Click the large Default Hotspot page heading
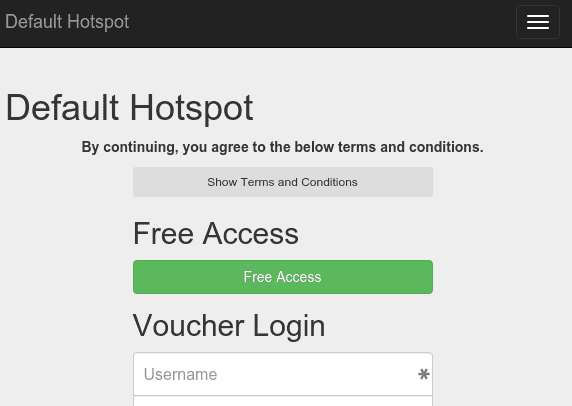Screen dimensions: 572x406 [x=130, y=108]
